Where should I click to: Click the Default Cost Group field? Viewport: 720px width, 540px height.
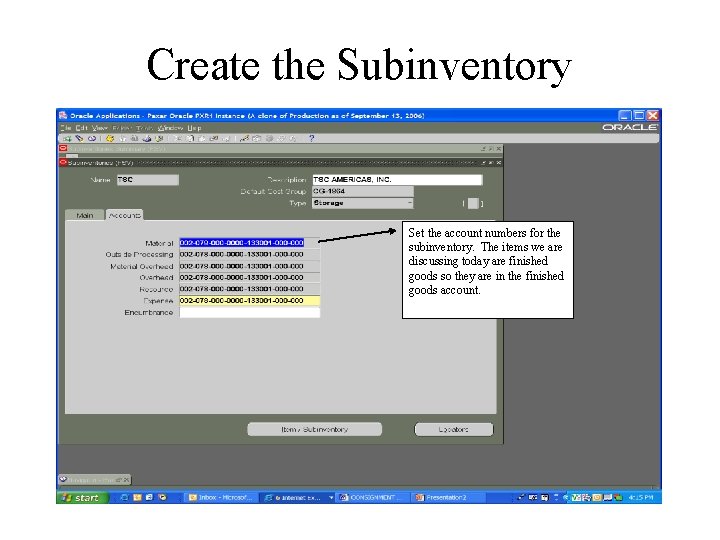(x=363, y=191)
